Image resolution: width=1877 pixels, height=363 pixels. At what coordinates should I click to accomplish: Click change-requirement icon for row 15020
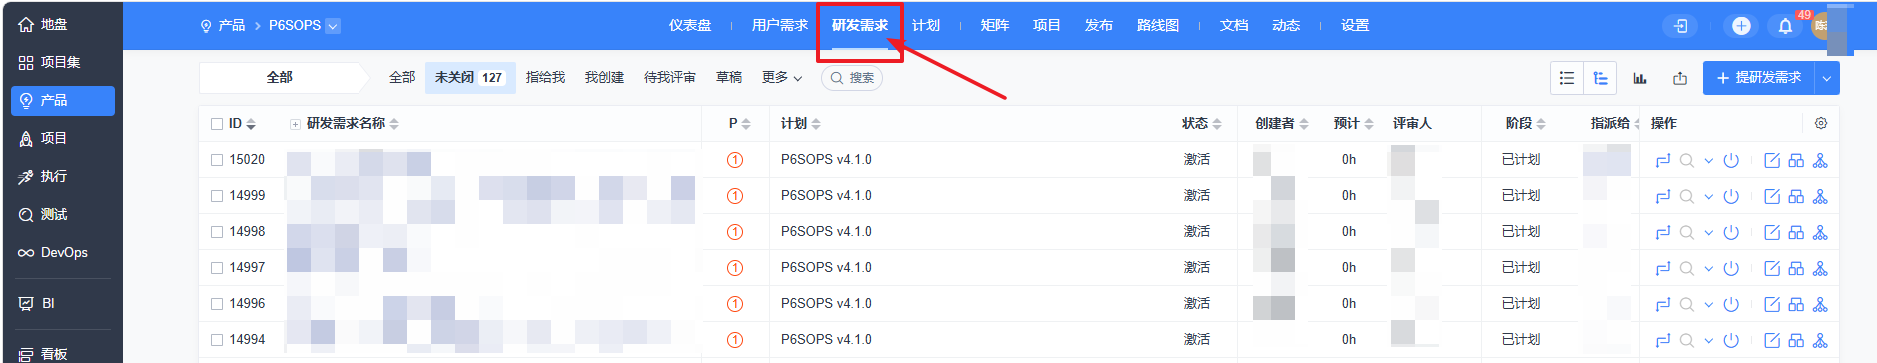pyautogui.click(x=1663, y=160)
